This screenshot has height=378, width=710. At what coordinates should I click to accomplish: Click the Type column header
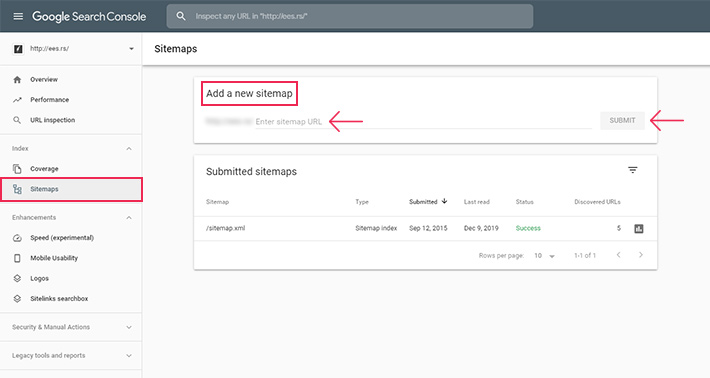coord(362,202)
